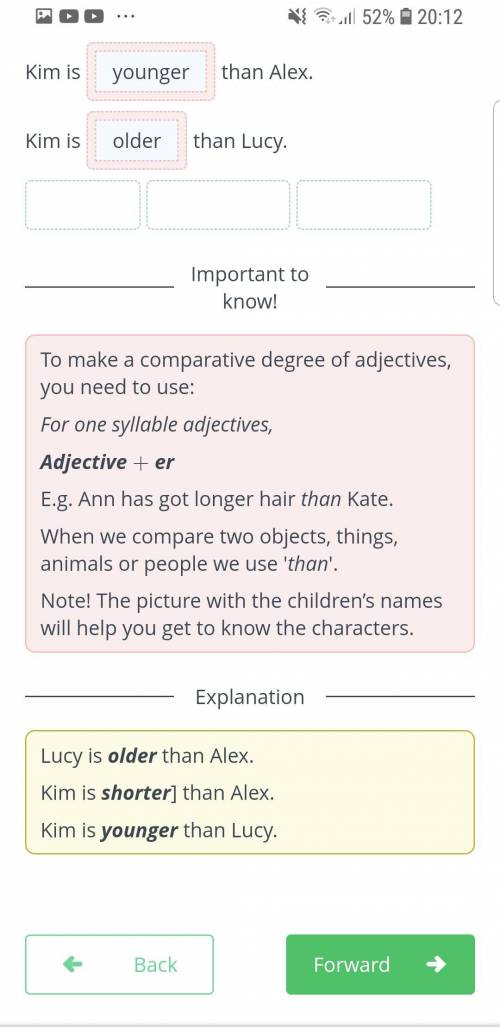
Task: Click the middle empty word slot
Action: coord(218,205)
